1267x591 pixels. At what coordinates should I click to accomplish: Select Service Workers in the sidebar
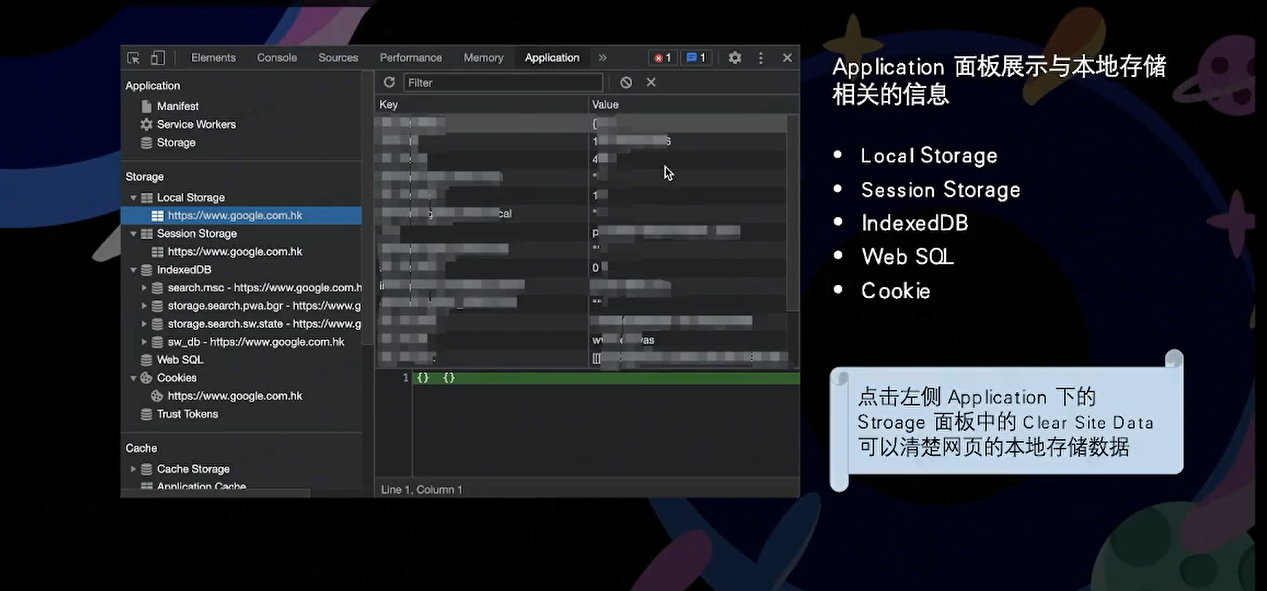pyautogui.click(x=196, y=124)
